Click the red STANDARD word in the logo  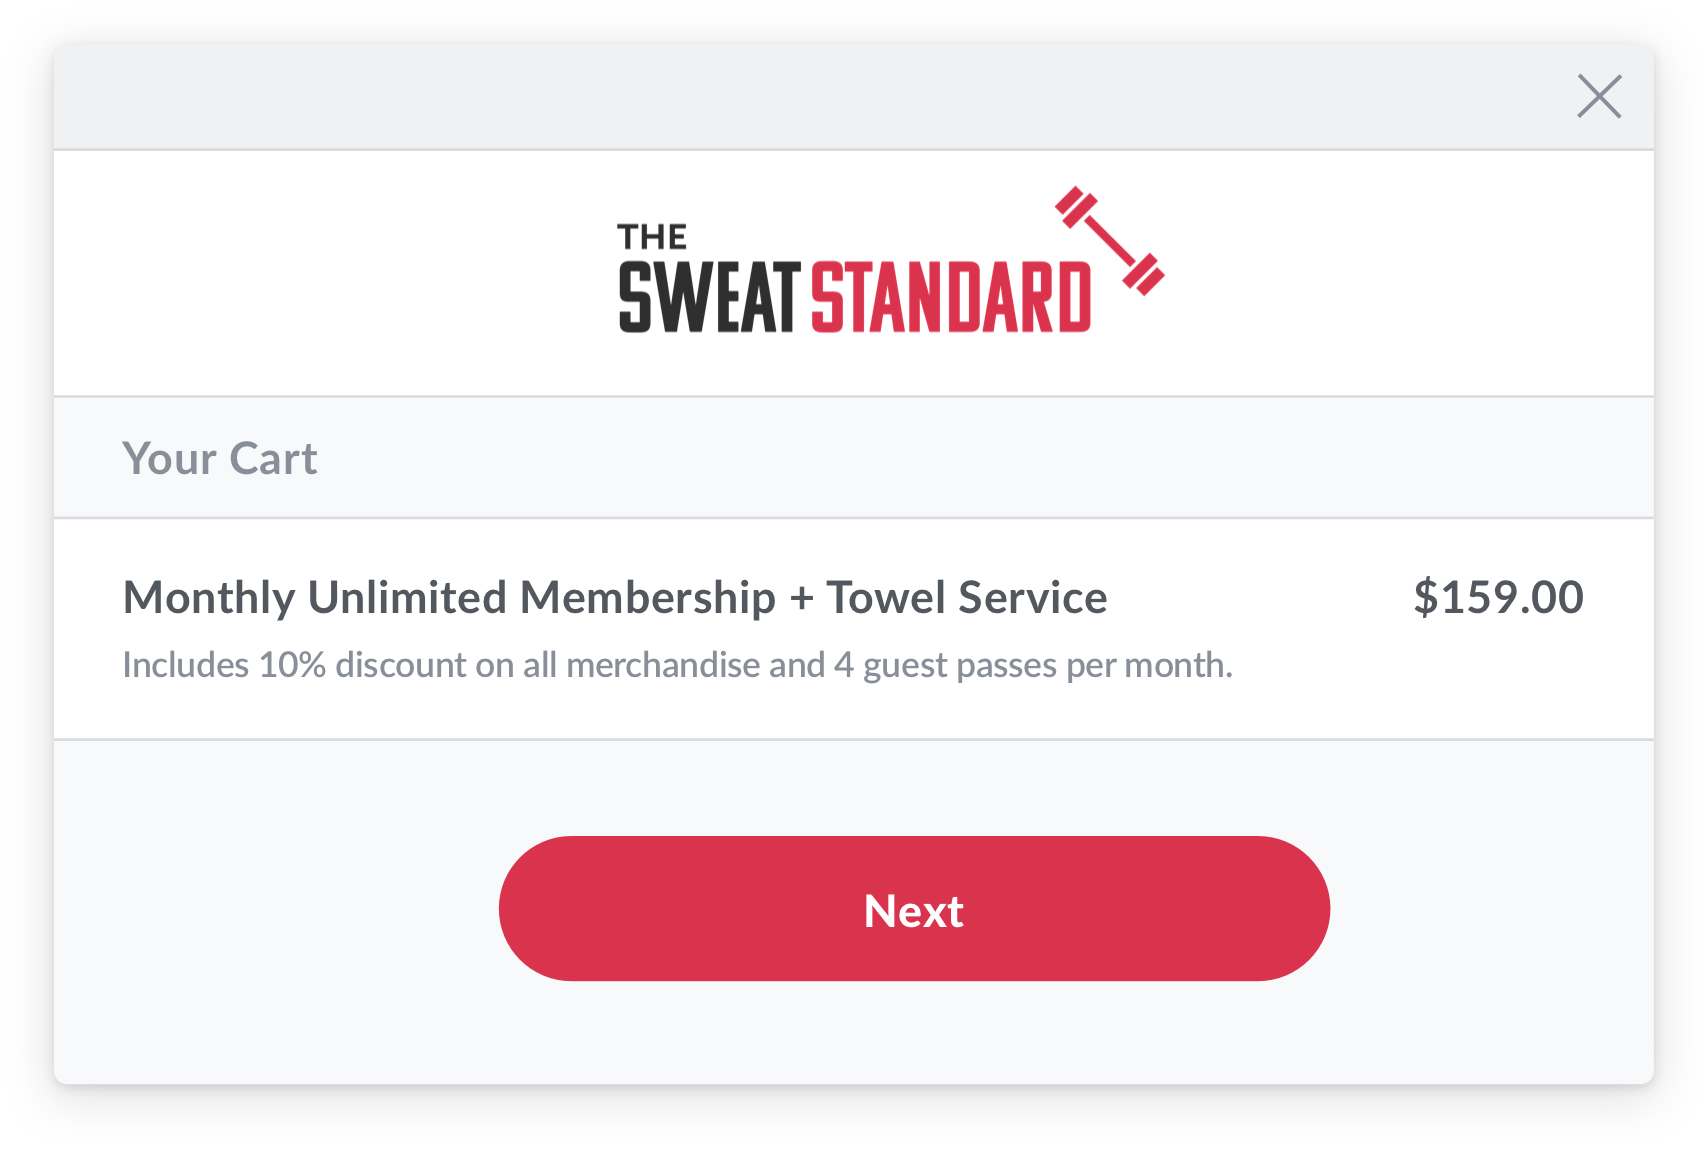[950, 297]
